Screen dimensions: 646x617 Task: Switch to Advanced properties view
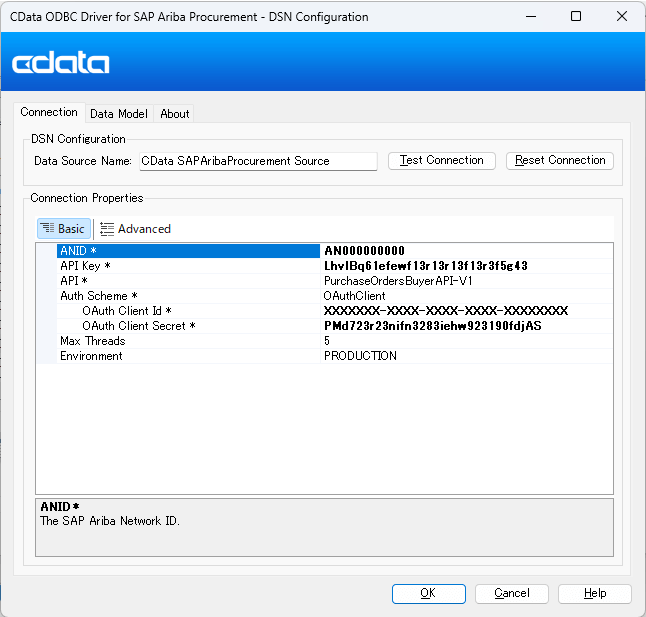pos(136,229)
